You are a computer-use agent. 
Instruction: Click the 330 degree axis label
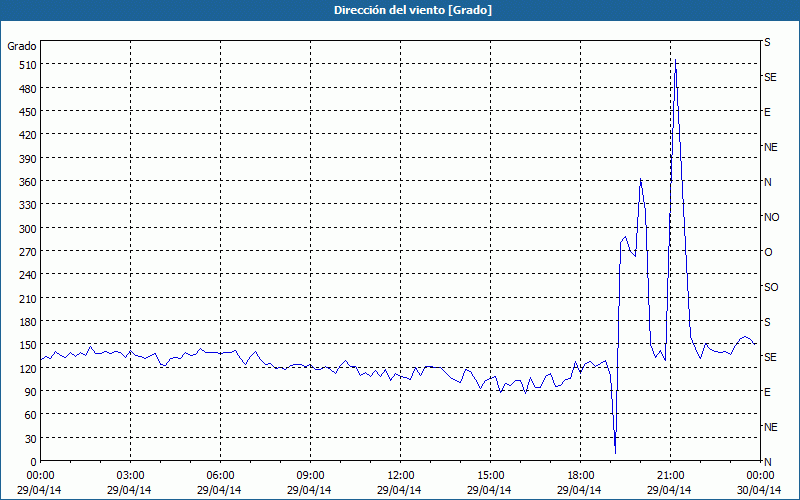point(28,205)
